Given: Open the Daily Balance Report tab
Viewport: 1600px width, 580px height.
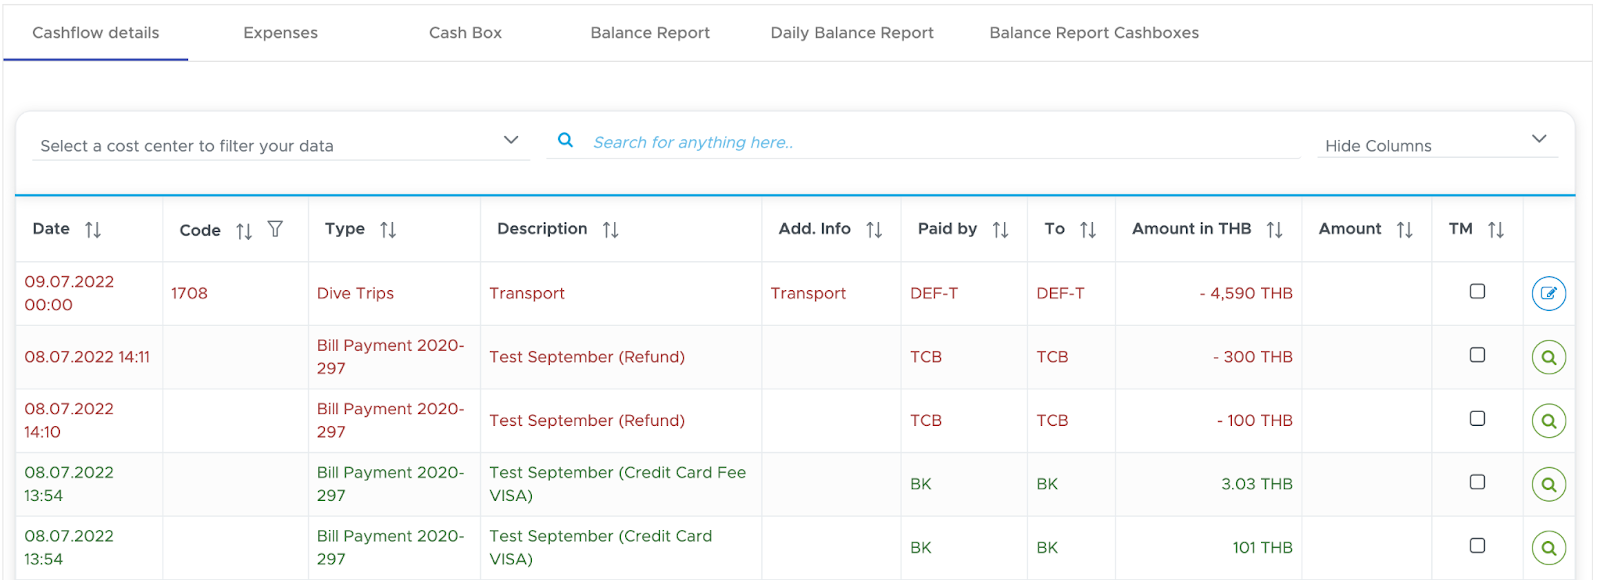Looking at the screenshot, I should pos(852,33).
